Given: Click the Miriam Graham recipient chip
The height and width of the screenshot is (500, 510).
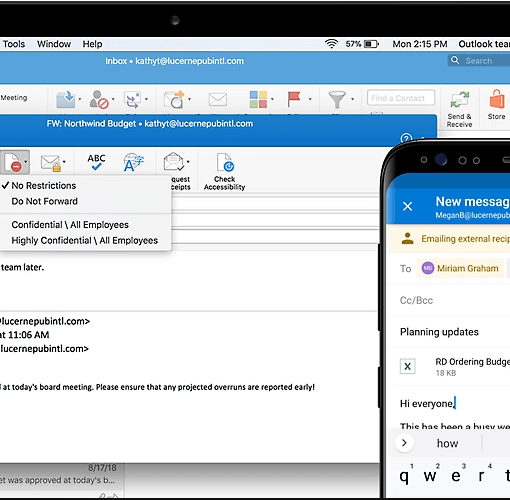Looking at the screenshot, I should [460, 268].
